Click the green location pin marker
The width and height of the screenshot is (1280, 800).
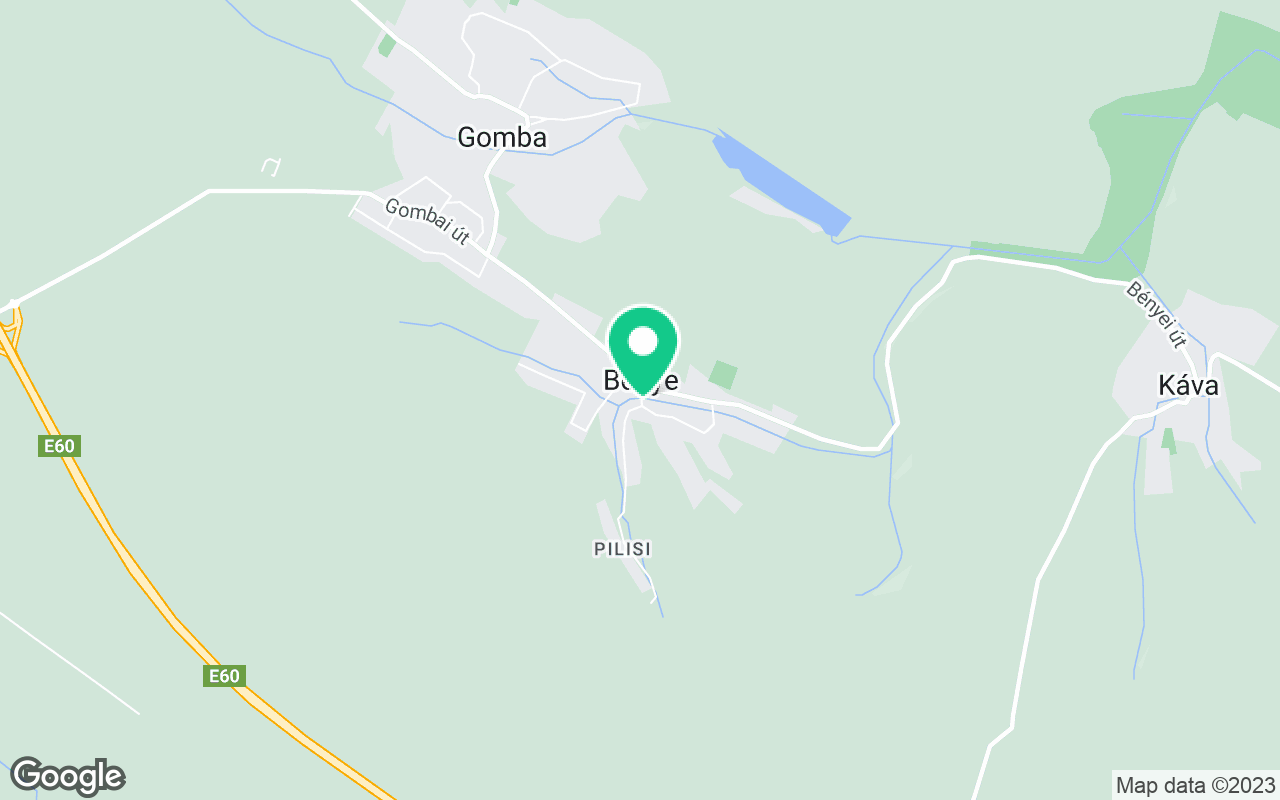pyautogui.click(x=643, y=350)
